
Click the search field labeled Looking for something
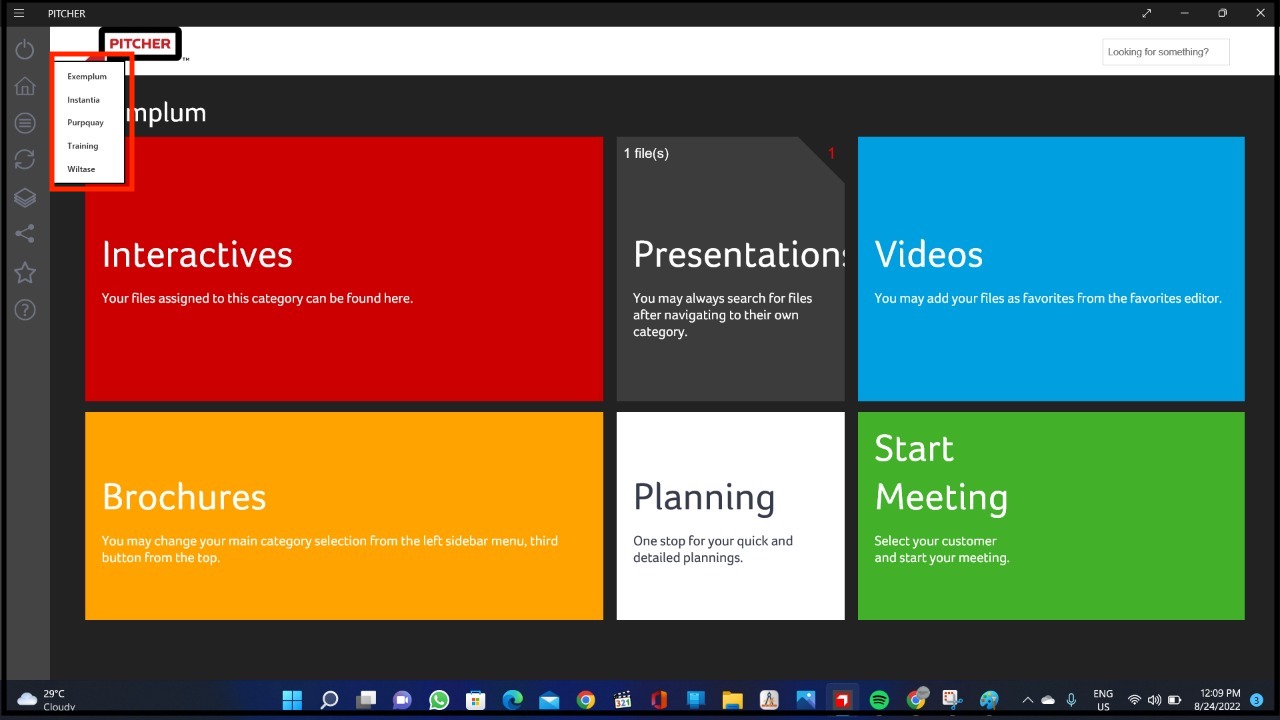tap(1164, 51)
